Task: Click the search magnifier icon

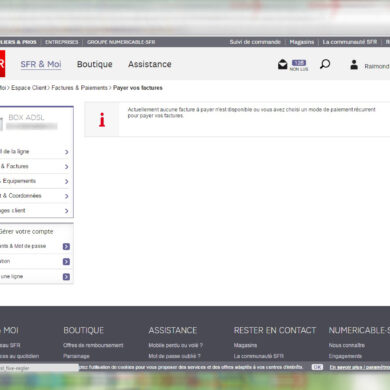Action: tap(325, 64)
